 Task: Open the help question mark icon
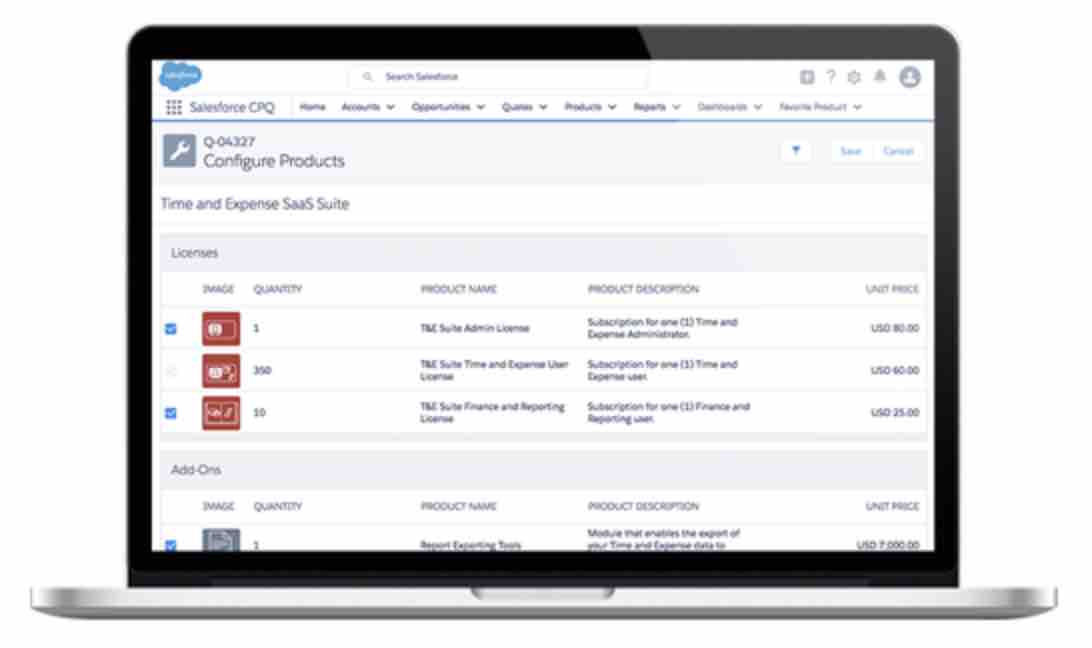coord(830,77)
